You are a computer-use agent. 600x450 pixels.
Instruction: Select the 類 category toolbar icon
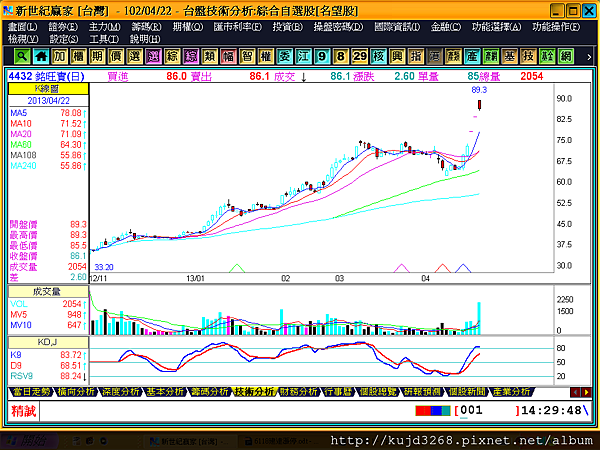209,57
